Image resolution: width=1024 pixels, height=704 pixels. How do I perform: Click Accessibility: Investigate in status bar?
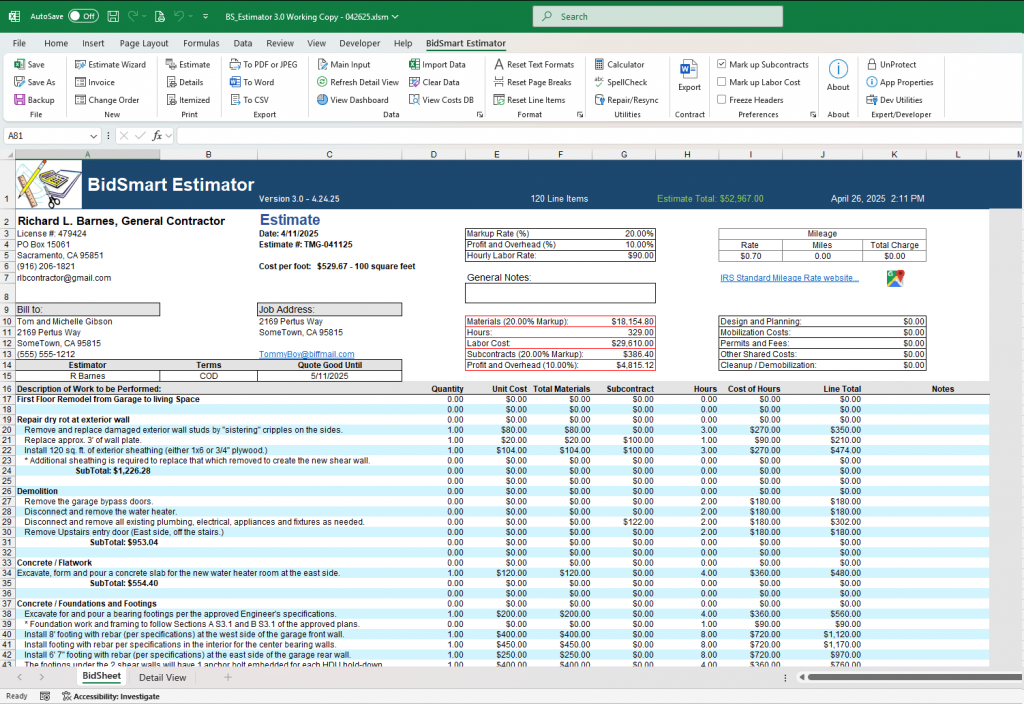[111, 697]
